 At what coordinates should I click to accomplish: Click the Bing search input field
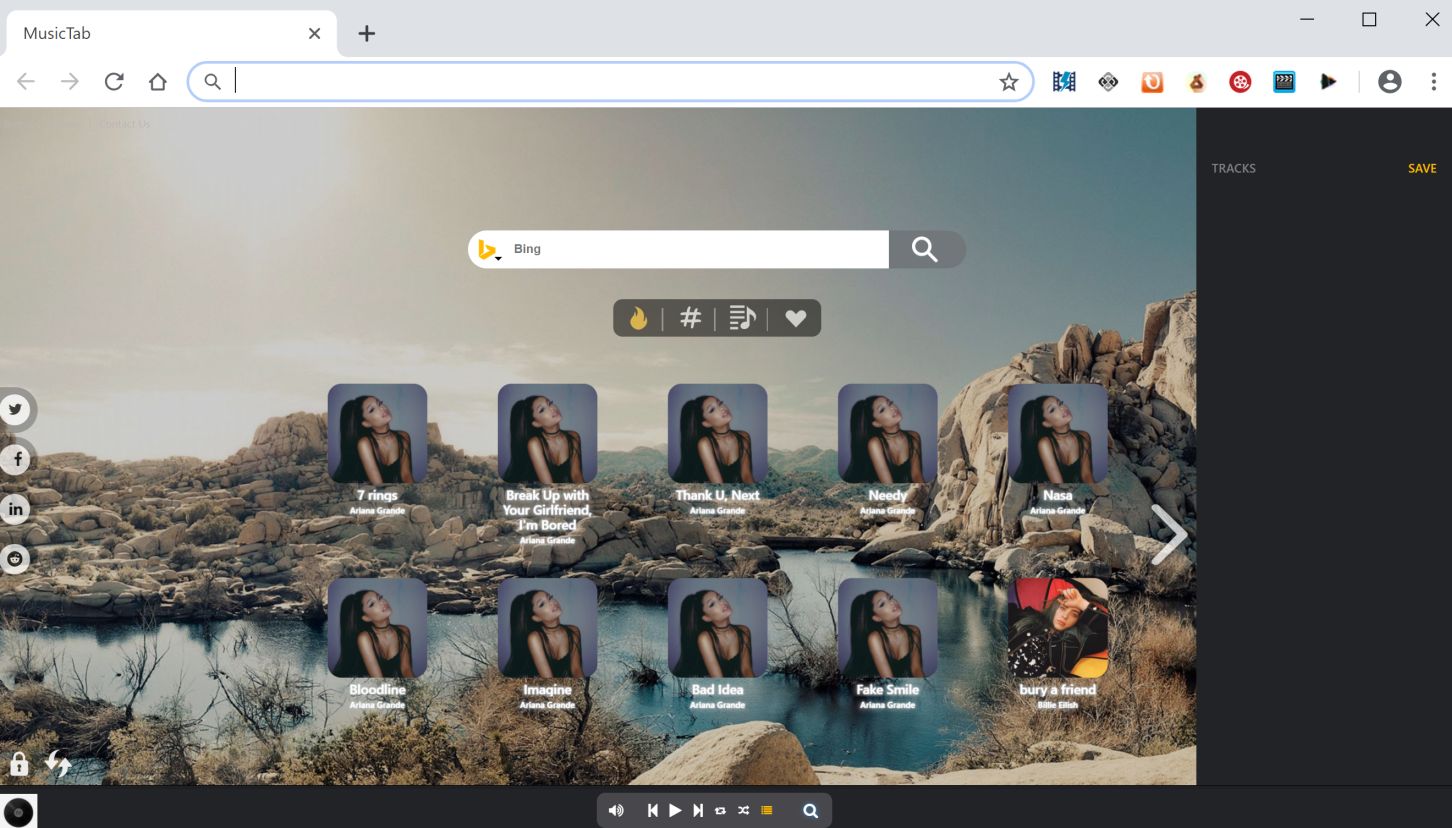[x=696, y=249]
